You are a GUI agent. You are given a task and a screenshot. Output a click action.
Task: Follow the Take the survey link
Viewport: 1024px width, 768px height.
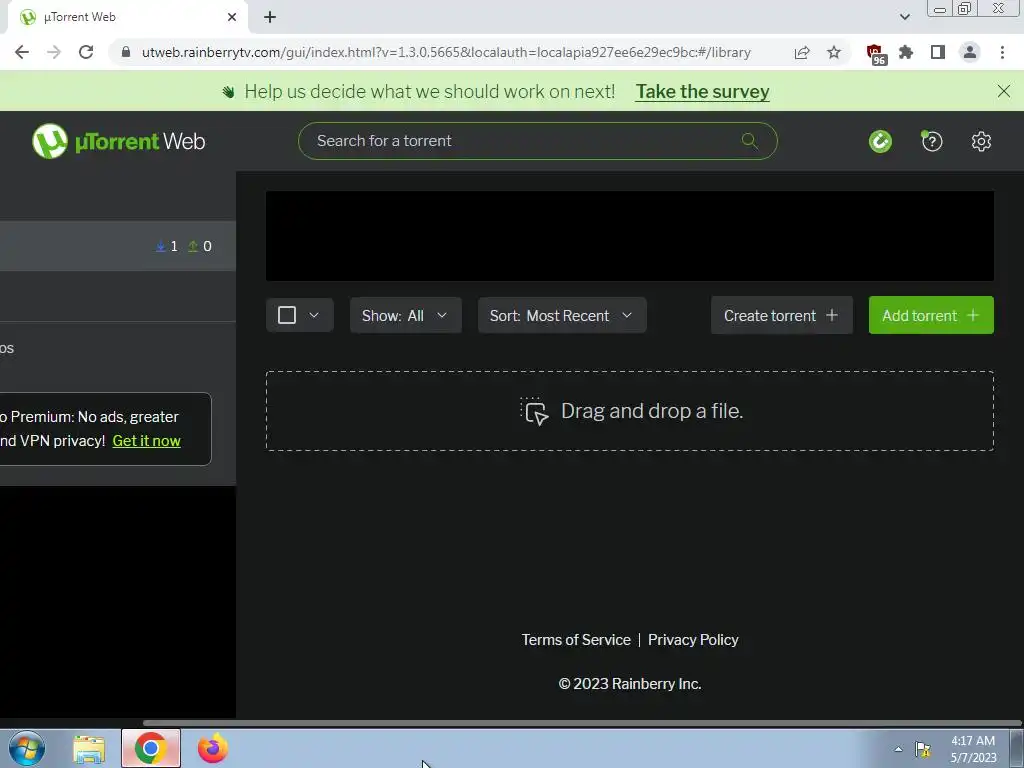click(703, 91)
